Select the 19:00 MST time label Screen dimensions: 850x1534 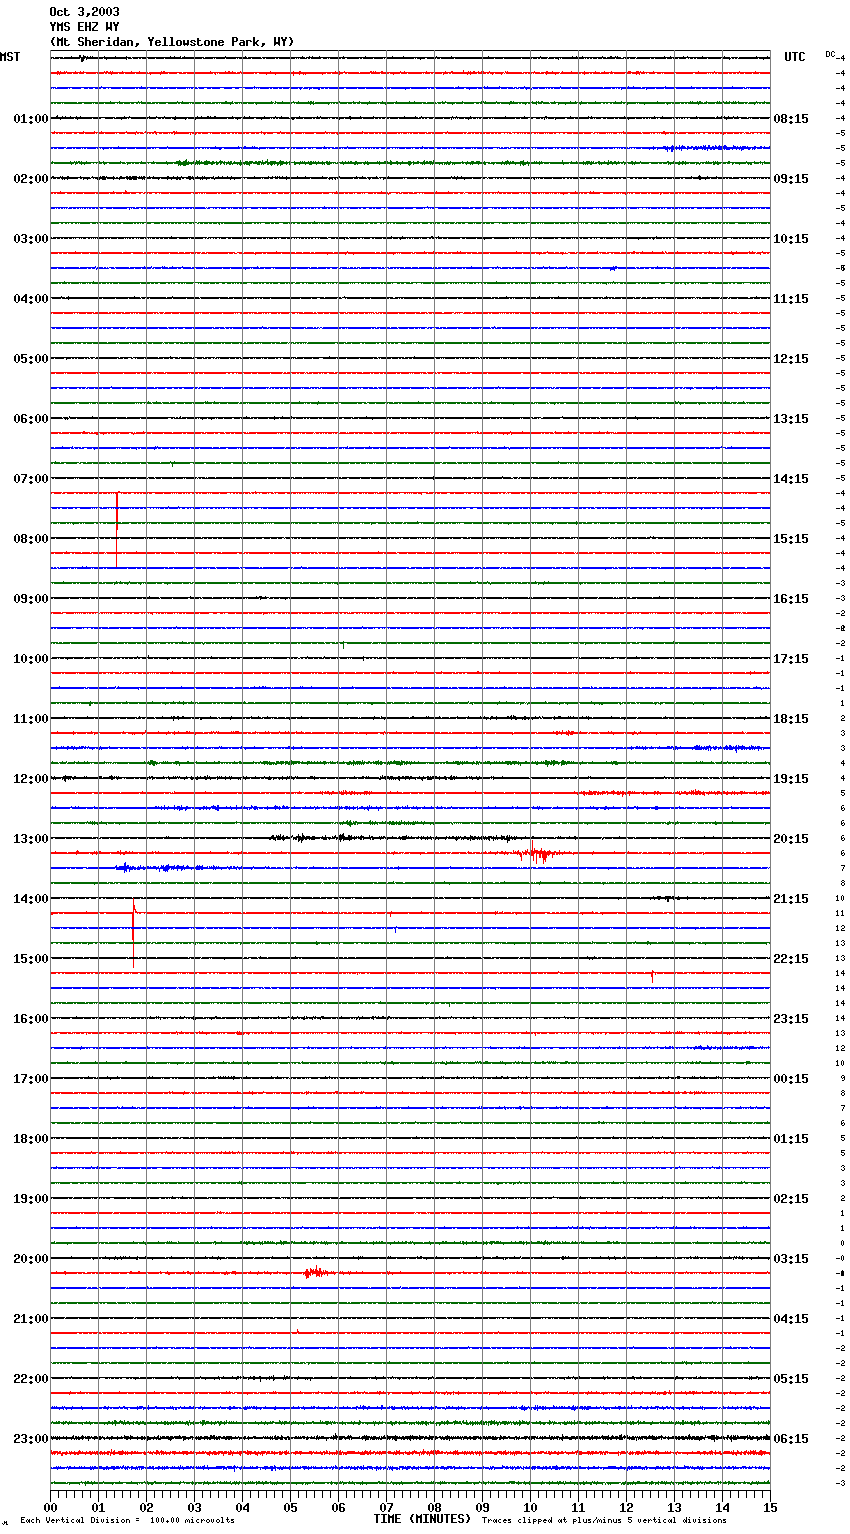(31, 1199)
